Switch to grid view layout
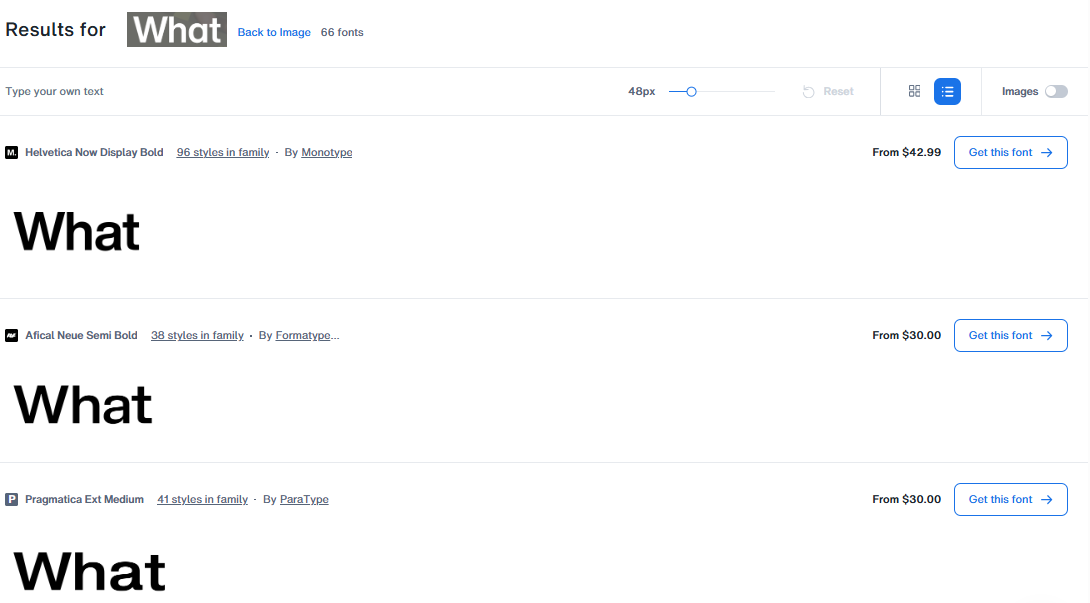The image size is (1090, 603). 914,91
